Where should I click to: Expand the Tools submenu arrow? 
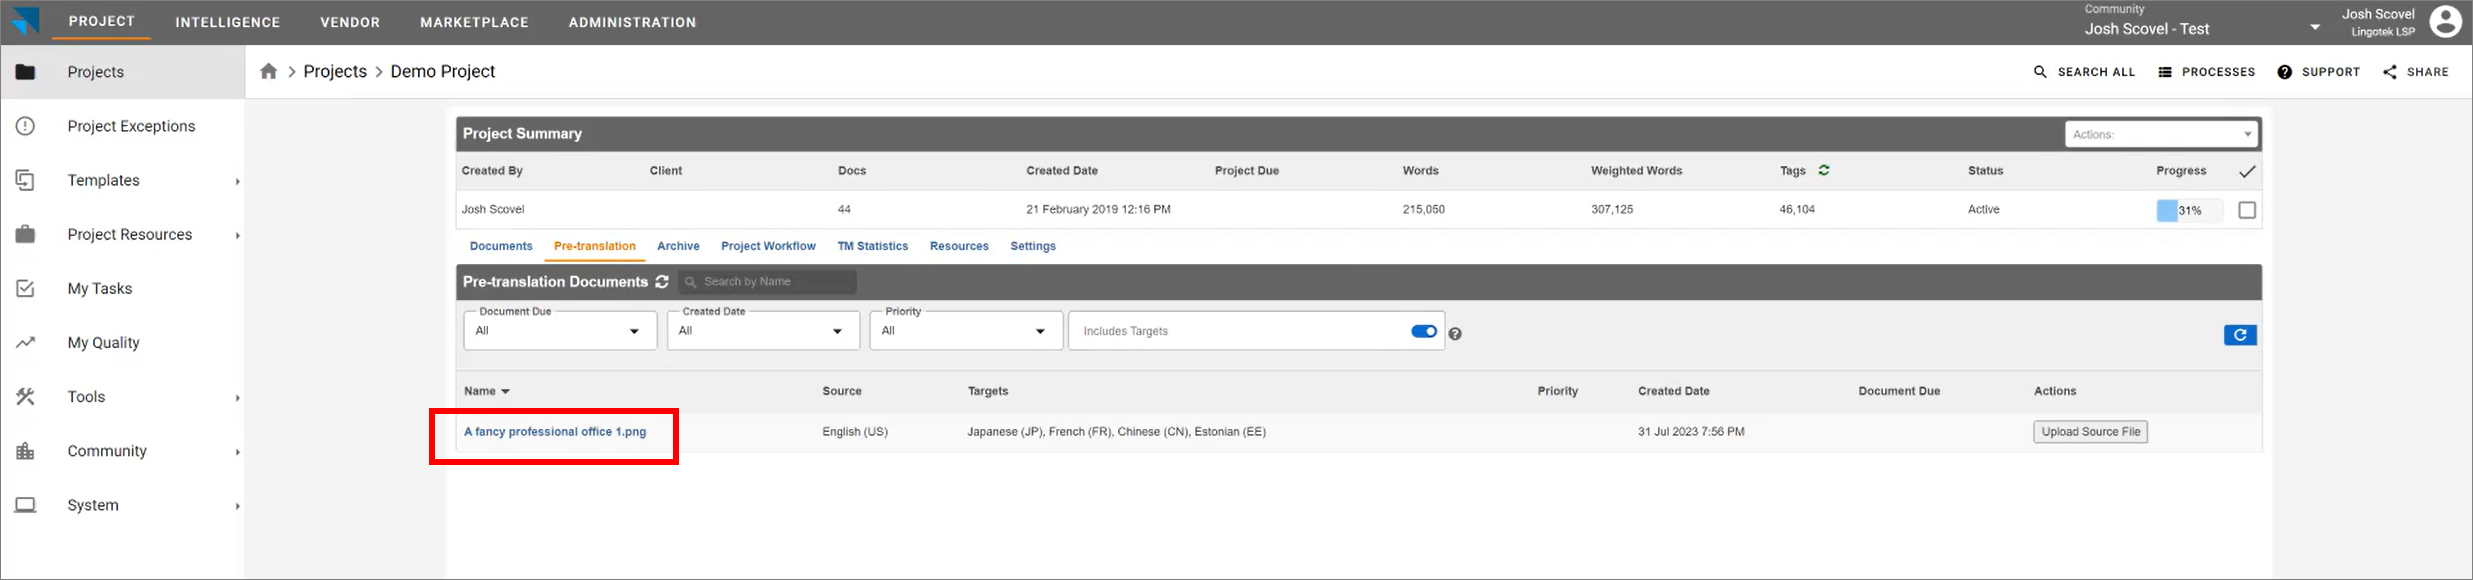coord(237,398)
